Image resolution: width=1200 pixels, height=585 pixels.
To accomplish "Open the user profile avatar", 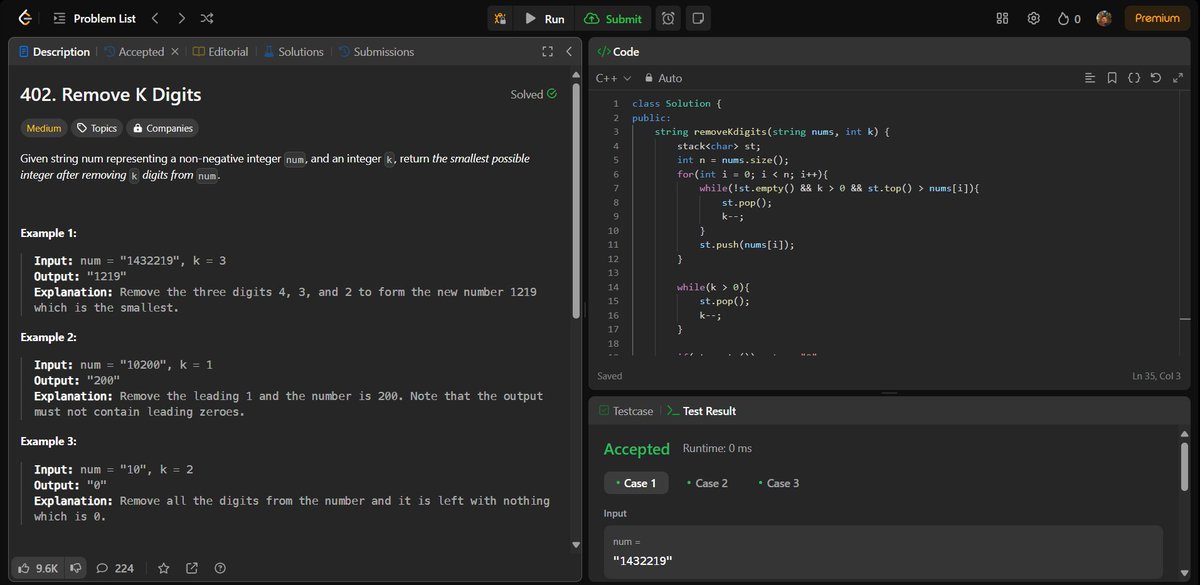I will pyautogui.click(x=1104, y=18).
